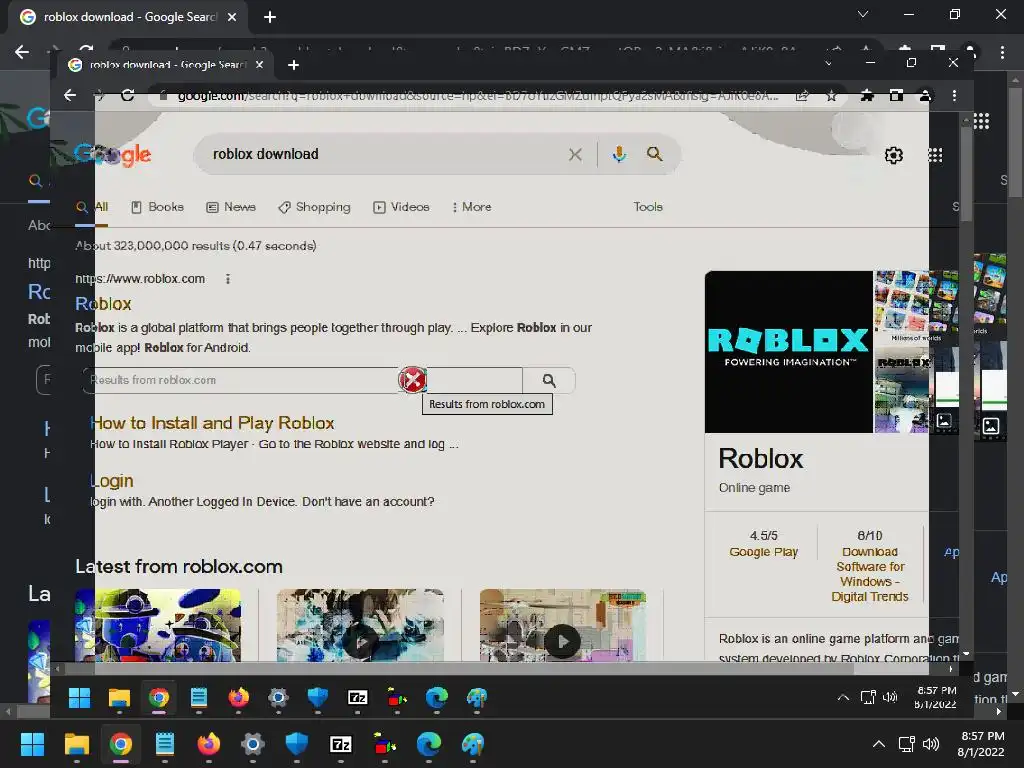Image resolution: width=1024 pixels, height=768 pixels.
Task: Open new tab in the background Chrome window
Action: coord(270,17)
